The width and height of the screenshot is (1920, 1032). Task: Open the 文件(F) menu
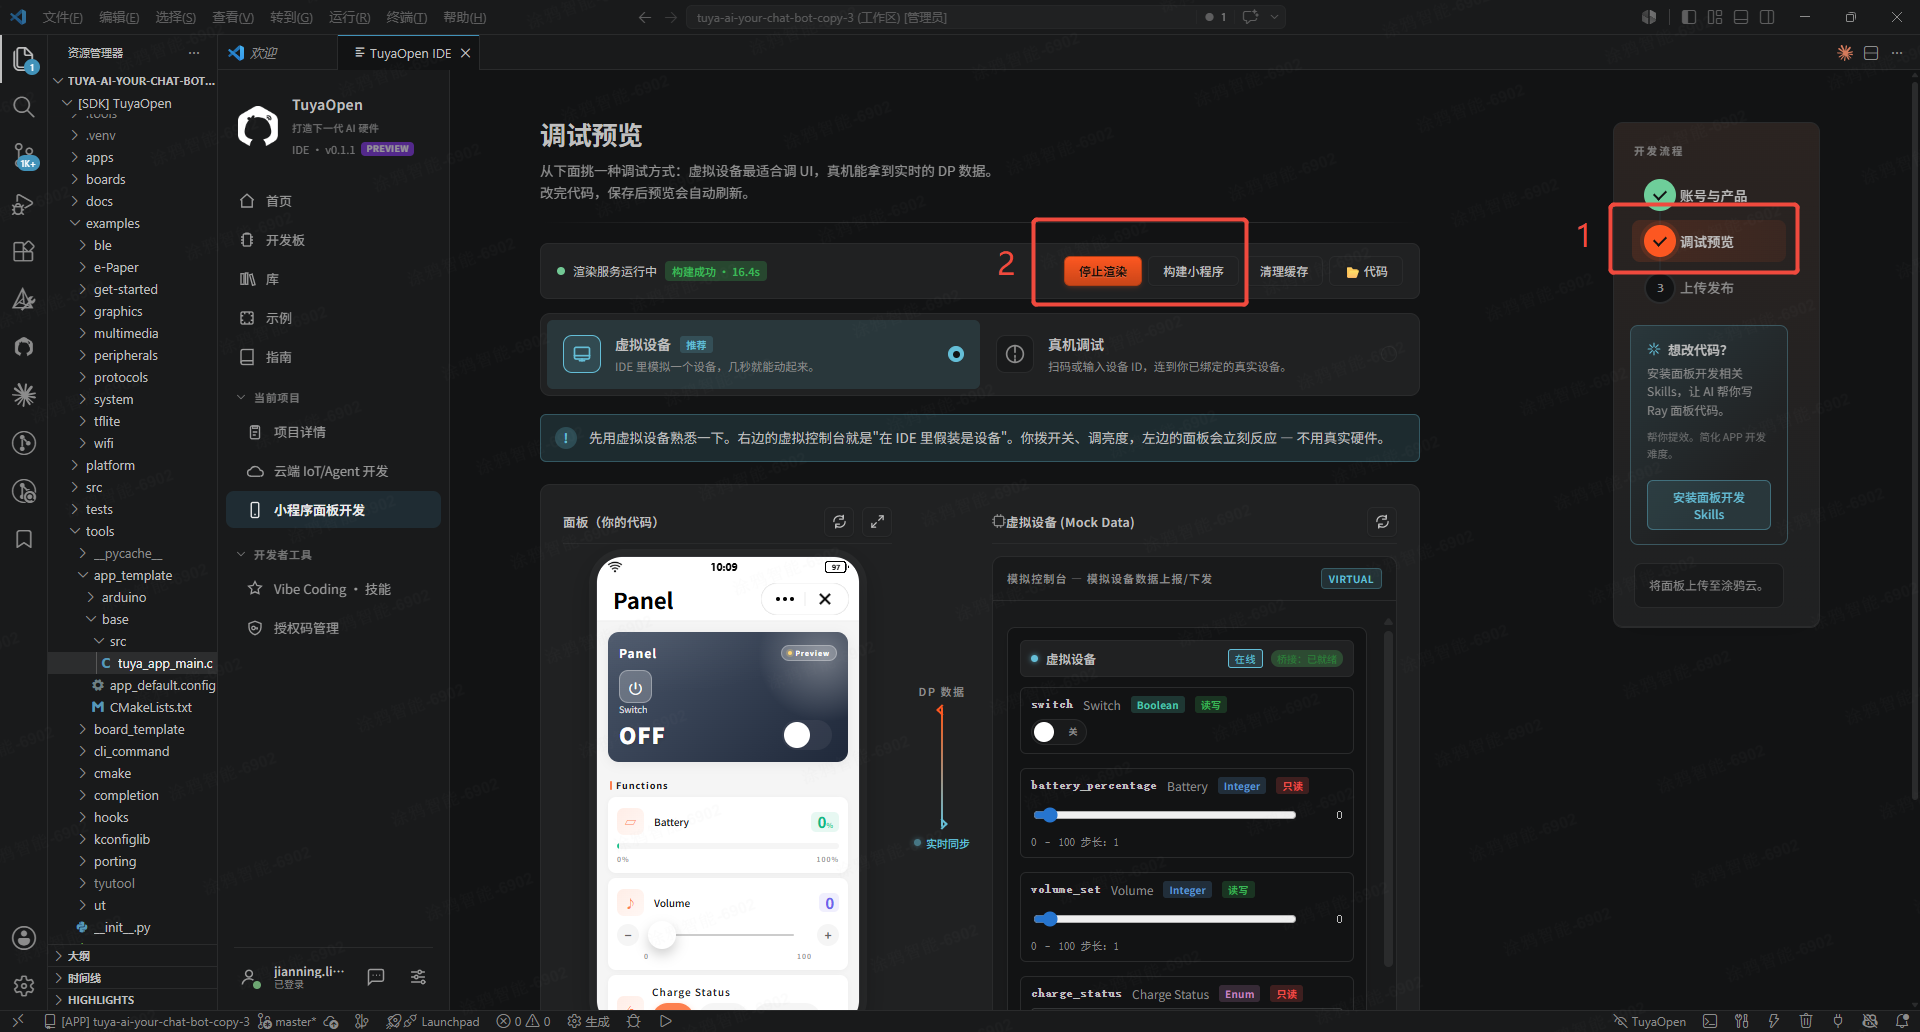[62, 17]
